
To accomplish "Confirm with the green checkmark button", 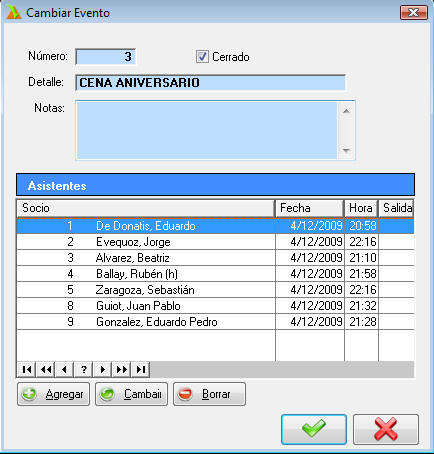I will (x=314, y=429).
